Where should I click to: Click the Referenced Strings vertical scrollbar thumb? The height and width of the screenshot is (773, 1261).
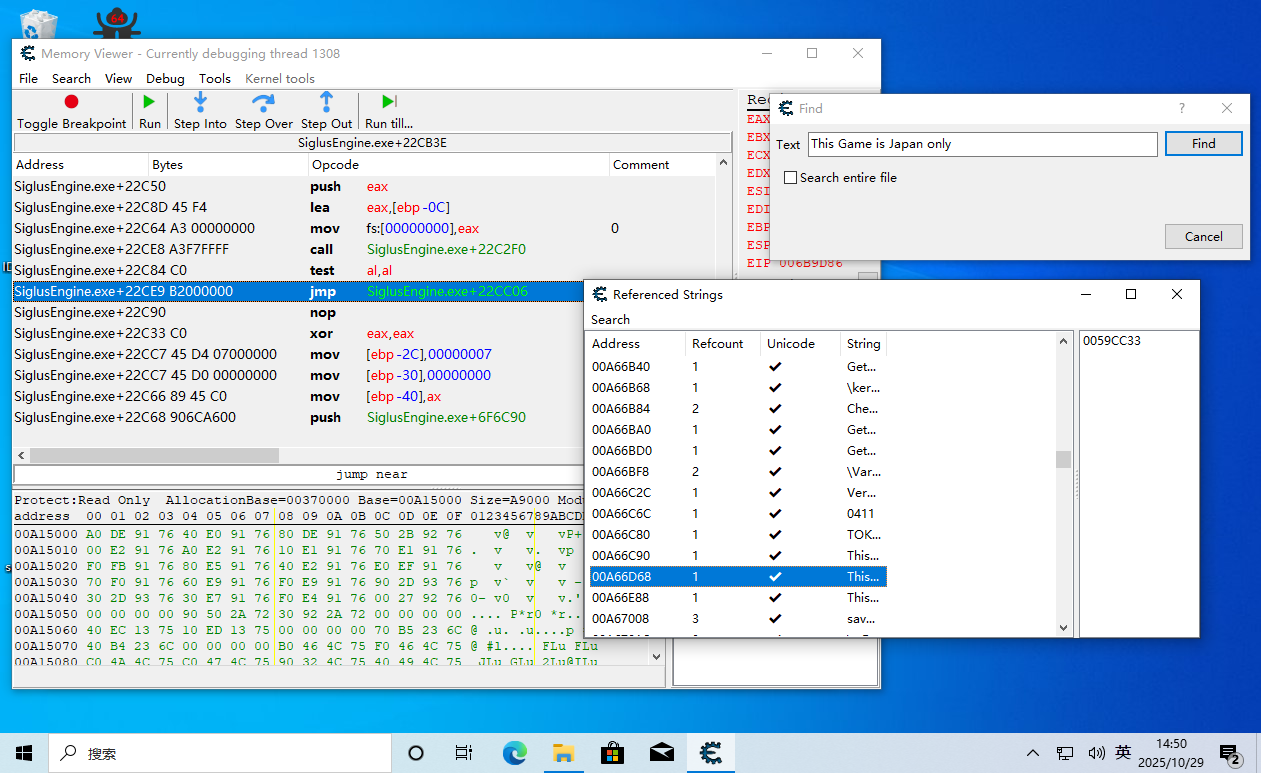tap(1063, 460)
